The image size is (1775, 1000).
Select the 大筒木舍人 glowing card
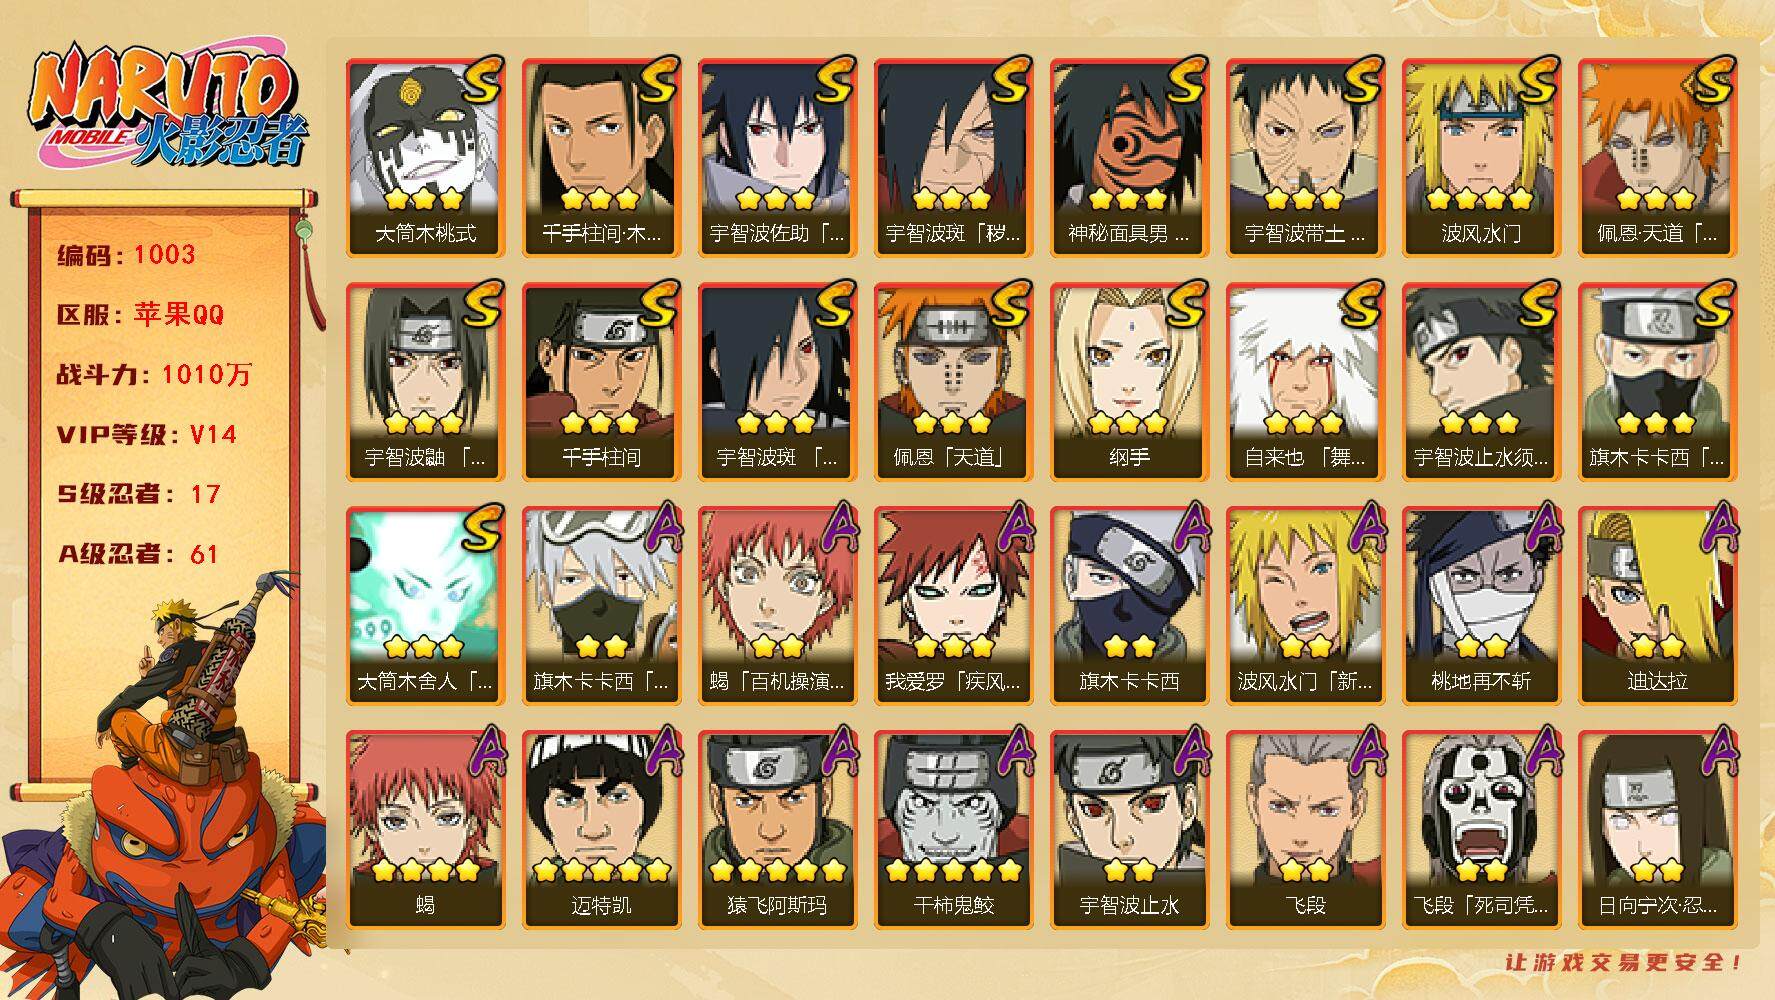[x=425, y=606]
